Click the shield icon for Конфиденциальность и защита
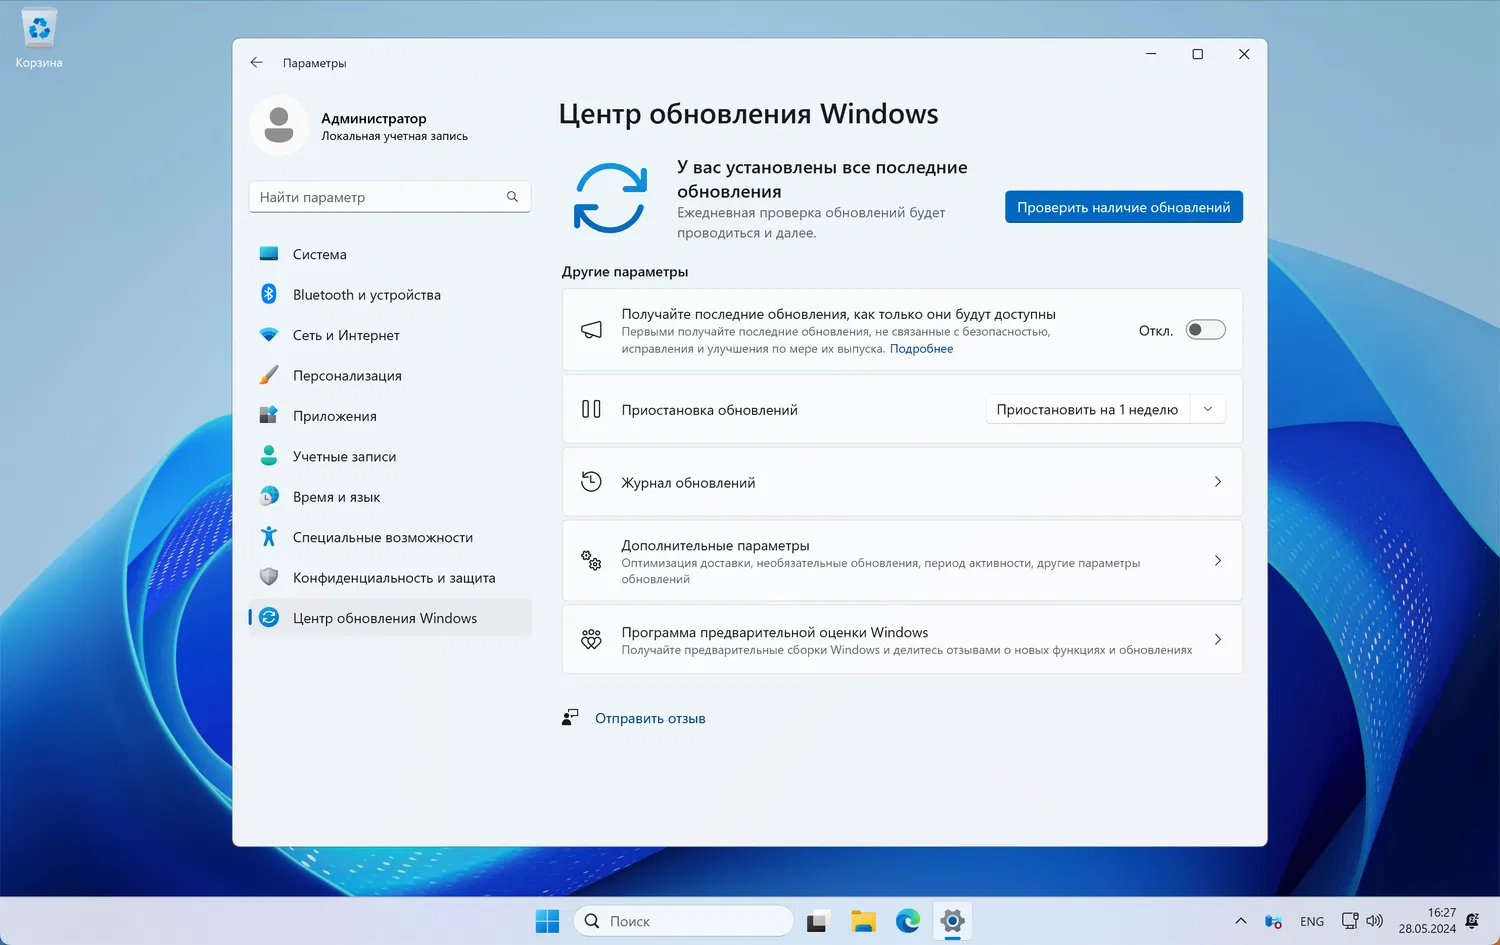Image resolution: width=1500 pixels, height=945 pixels. (269, 577)
